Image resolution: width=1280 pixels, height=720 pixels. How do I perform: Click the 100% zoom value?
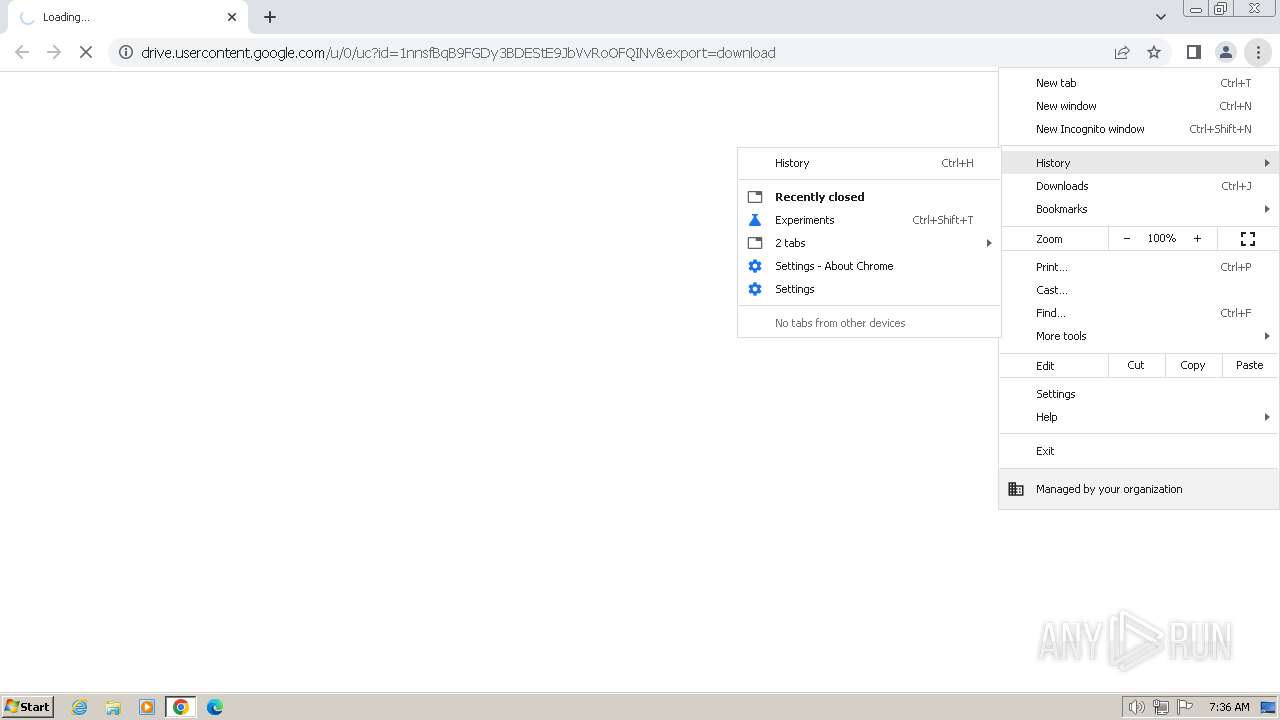1162,238
